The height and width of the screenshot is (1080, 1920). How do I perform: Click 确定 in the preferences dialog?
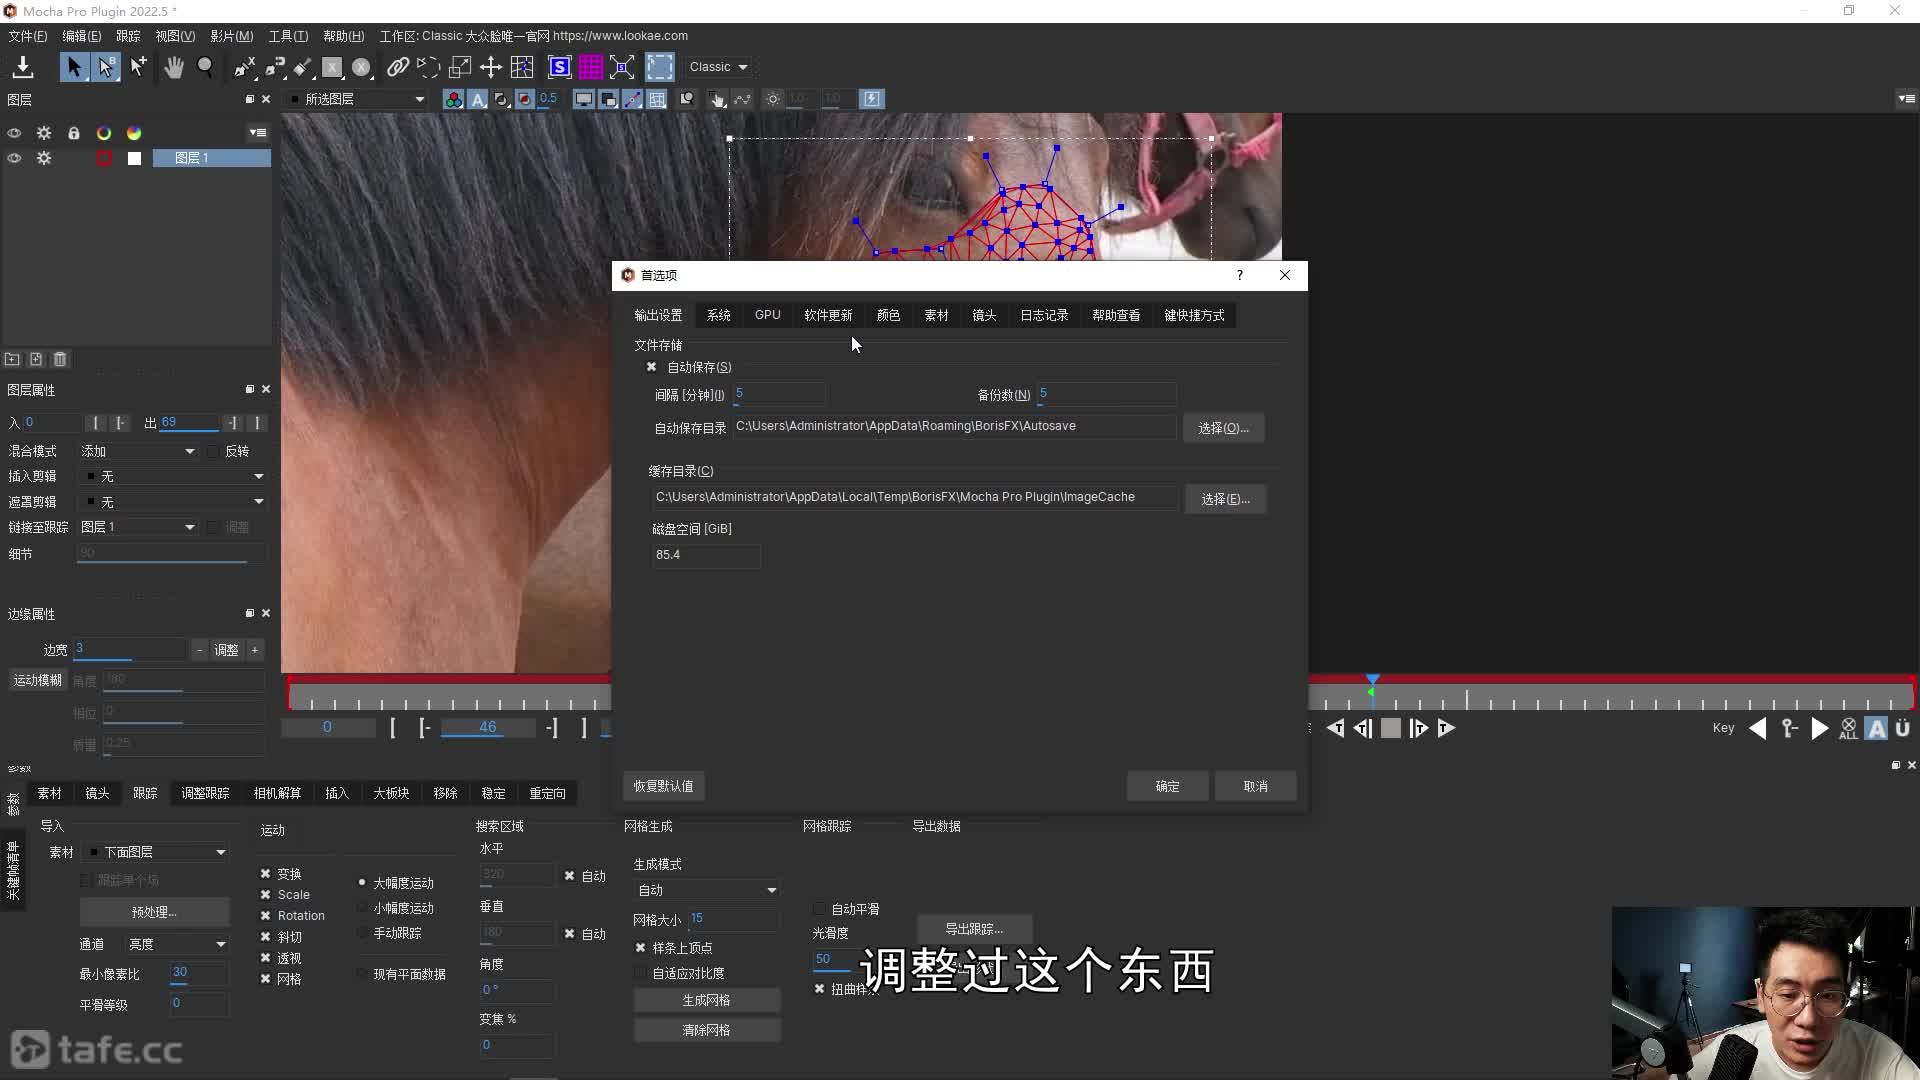tap(1167, 786)
